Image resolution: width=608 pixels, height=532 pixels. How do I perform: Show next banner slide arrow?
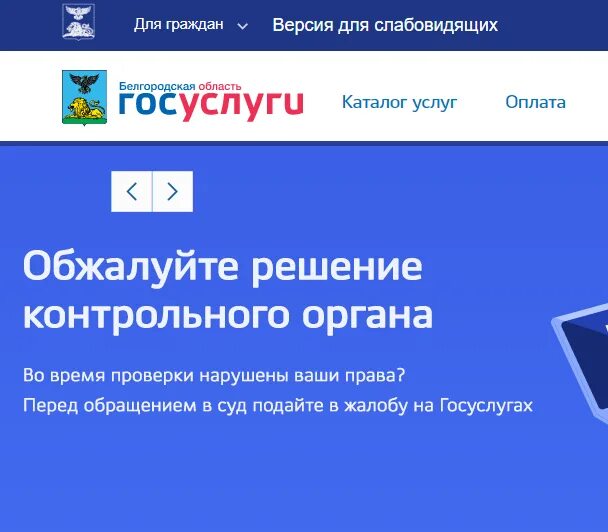click(173, 192)
